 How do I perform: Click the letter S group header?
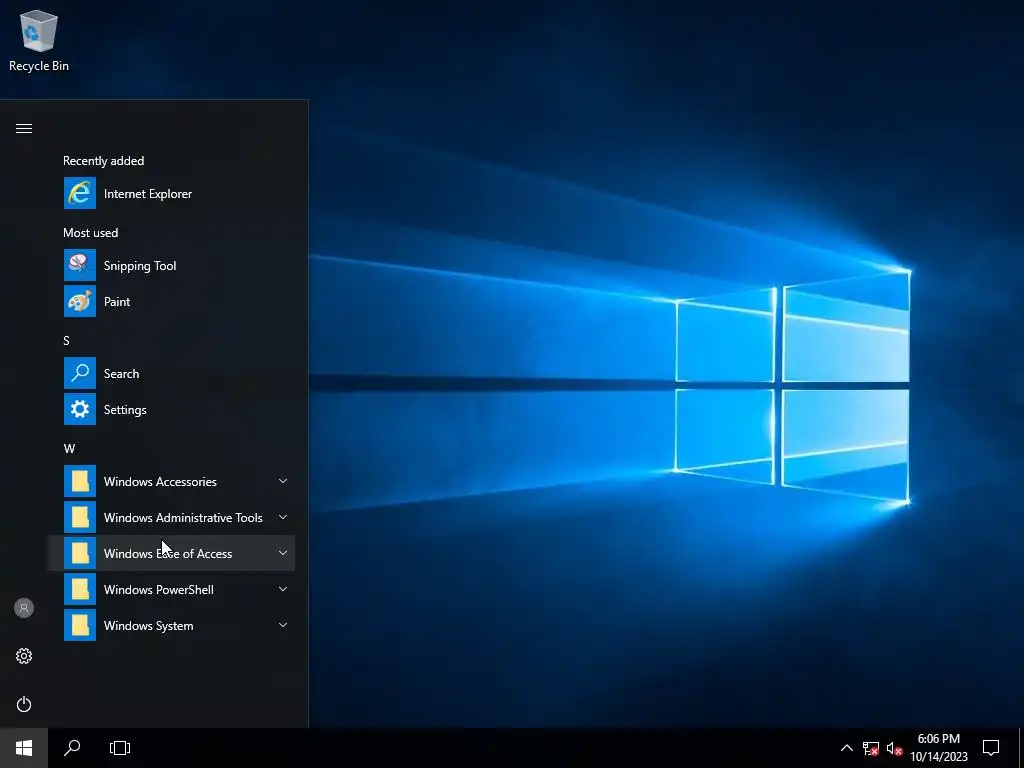(x=67, y=341)
